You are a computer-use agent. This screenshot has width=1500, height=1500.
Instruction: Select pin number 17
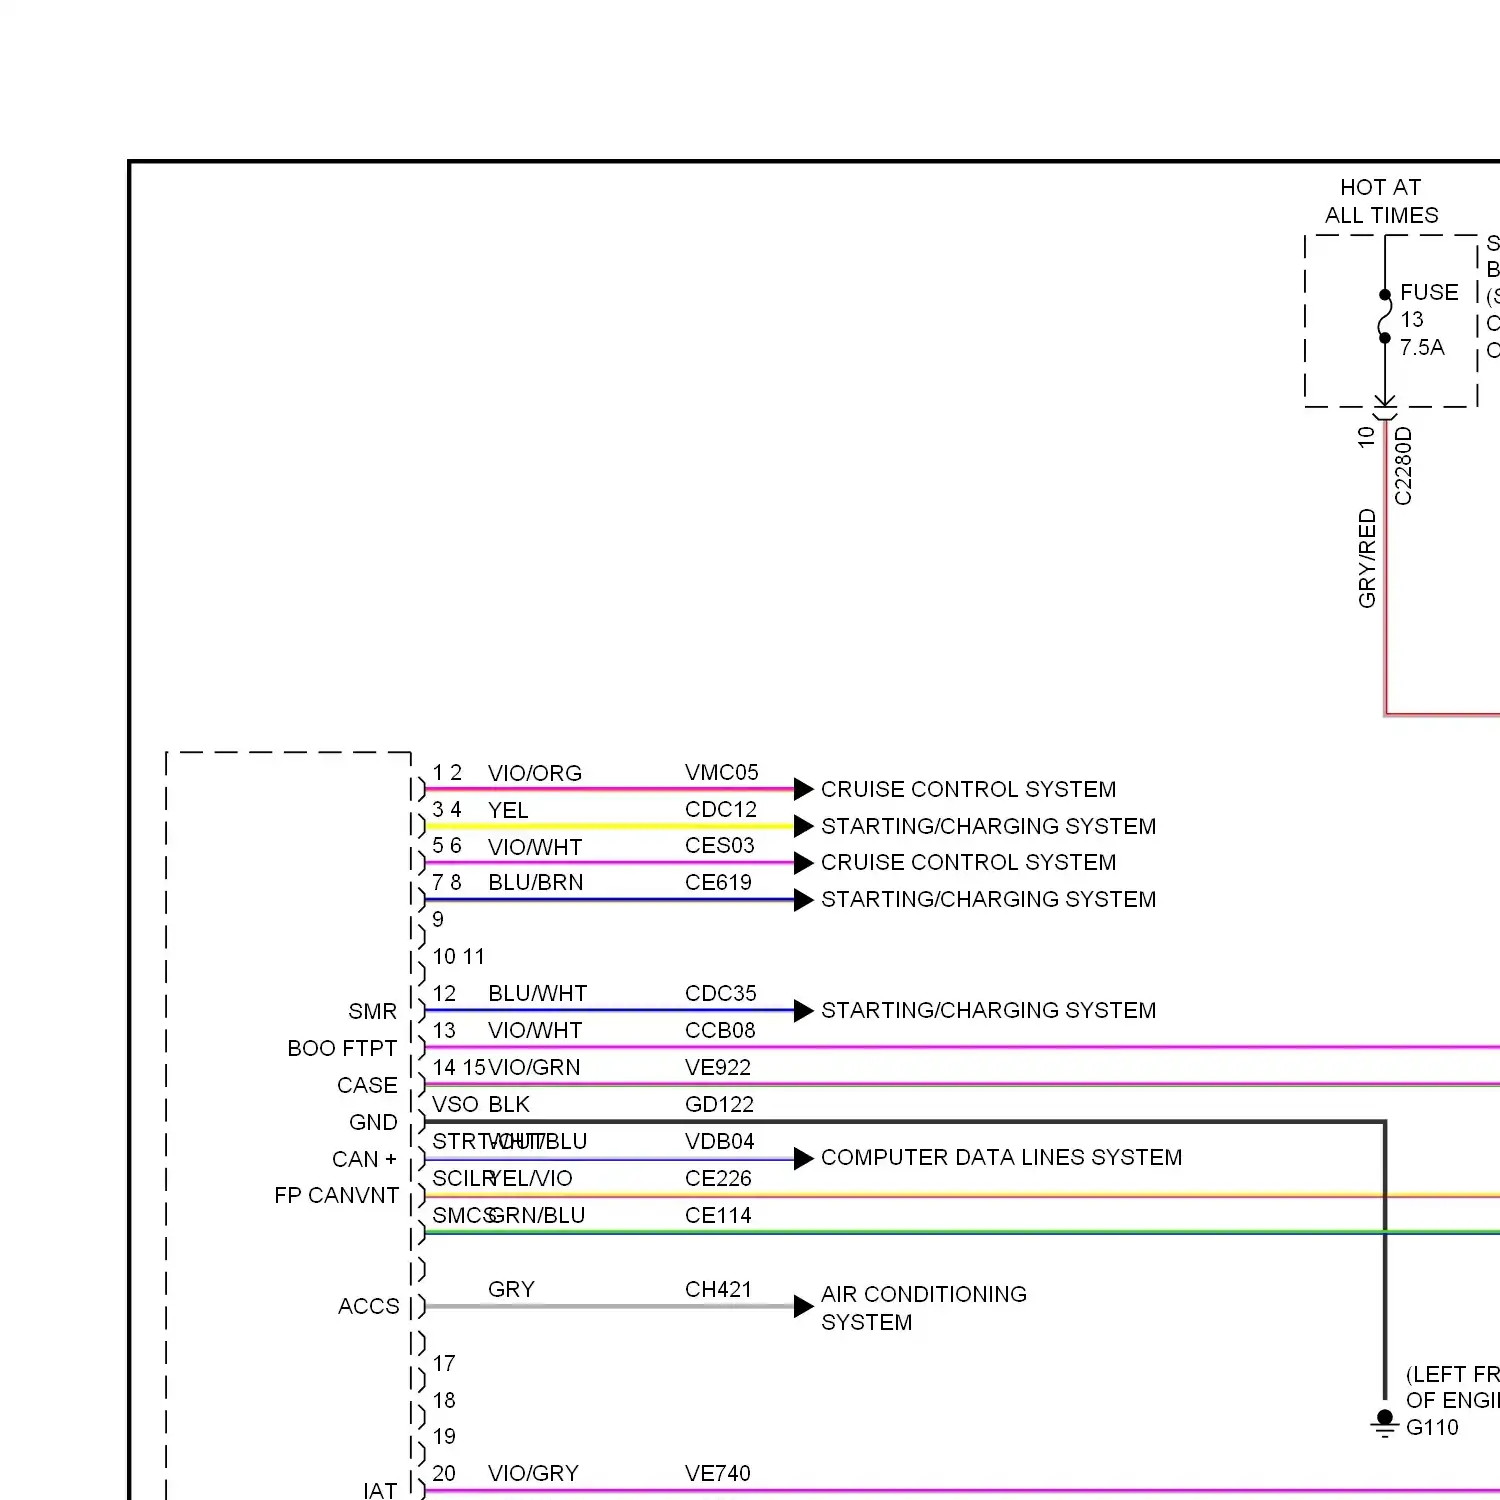coord(444,1363)
